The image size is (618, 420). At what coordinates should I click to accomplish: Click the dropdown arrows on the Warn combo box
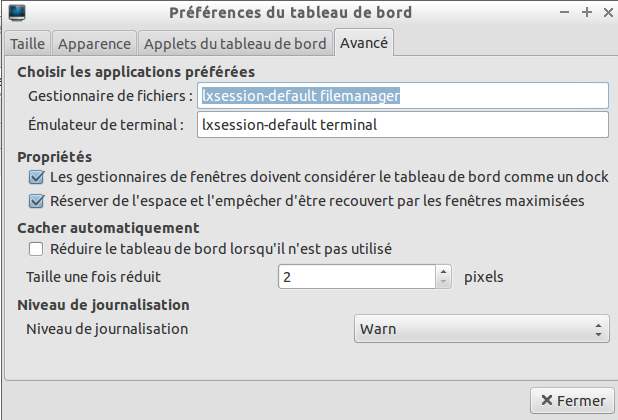pyautogui.click(x=598, y=329)
